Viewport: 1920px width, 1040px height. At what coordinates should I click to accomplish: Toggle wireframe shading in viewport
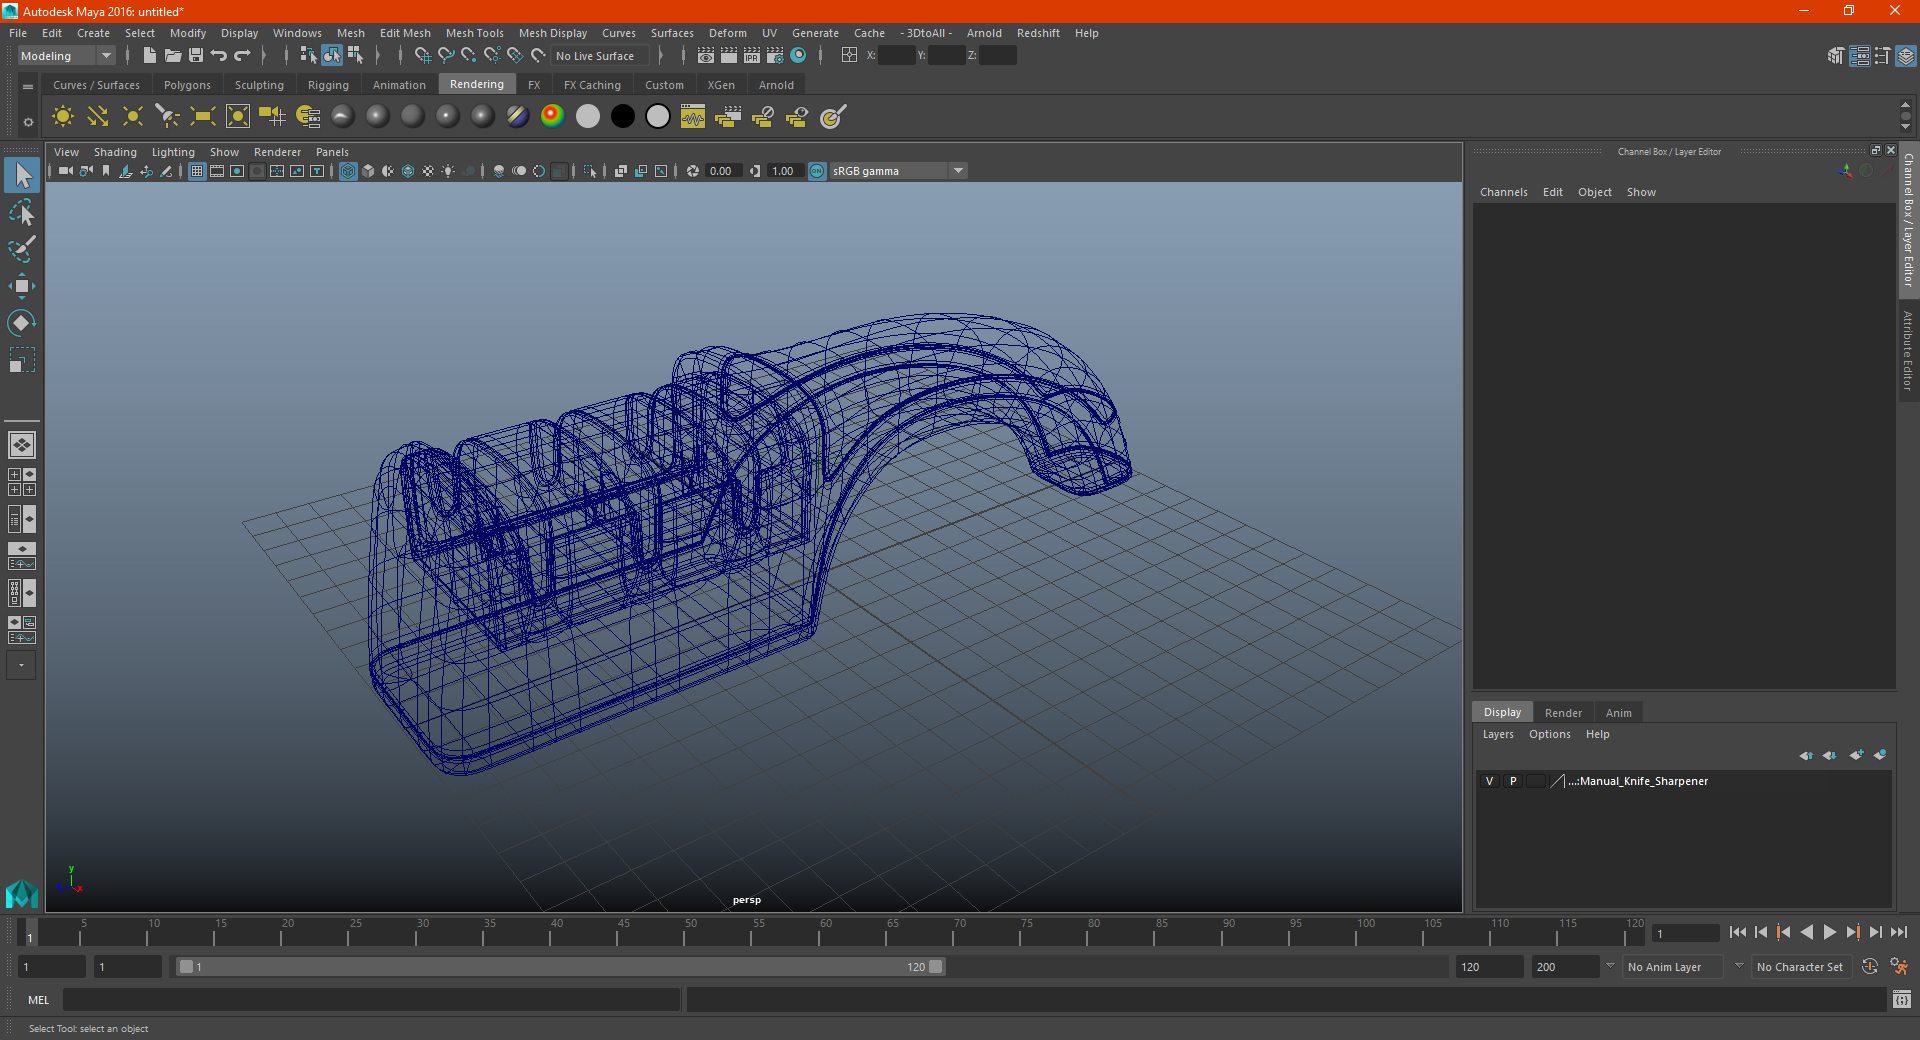[x=348, y=171]
